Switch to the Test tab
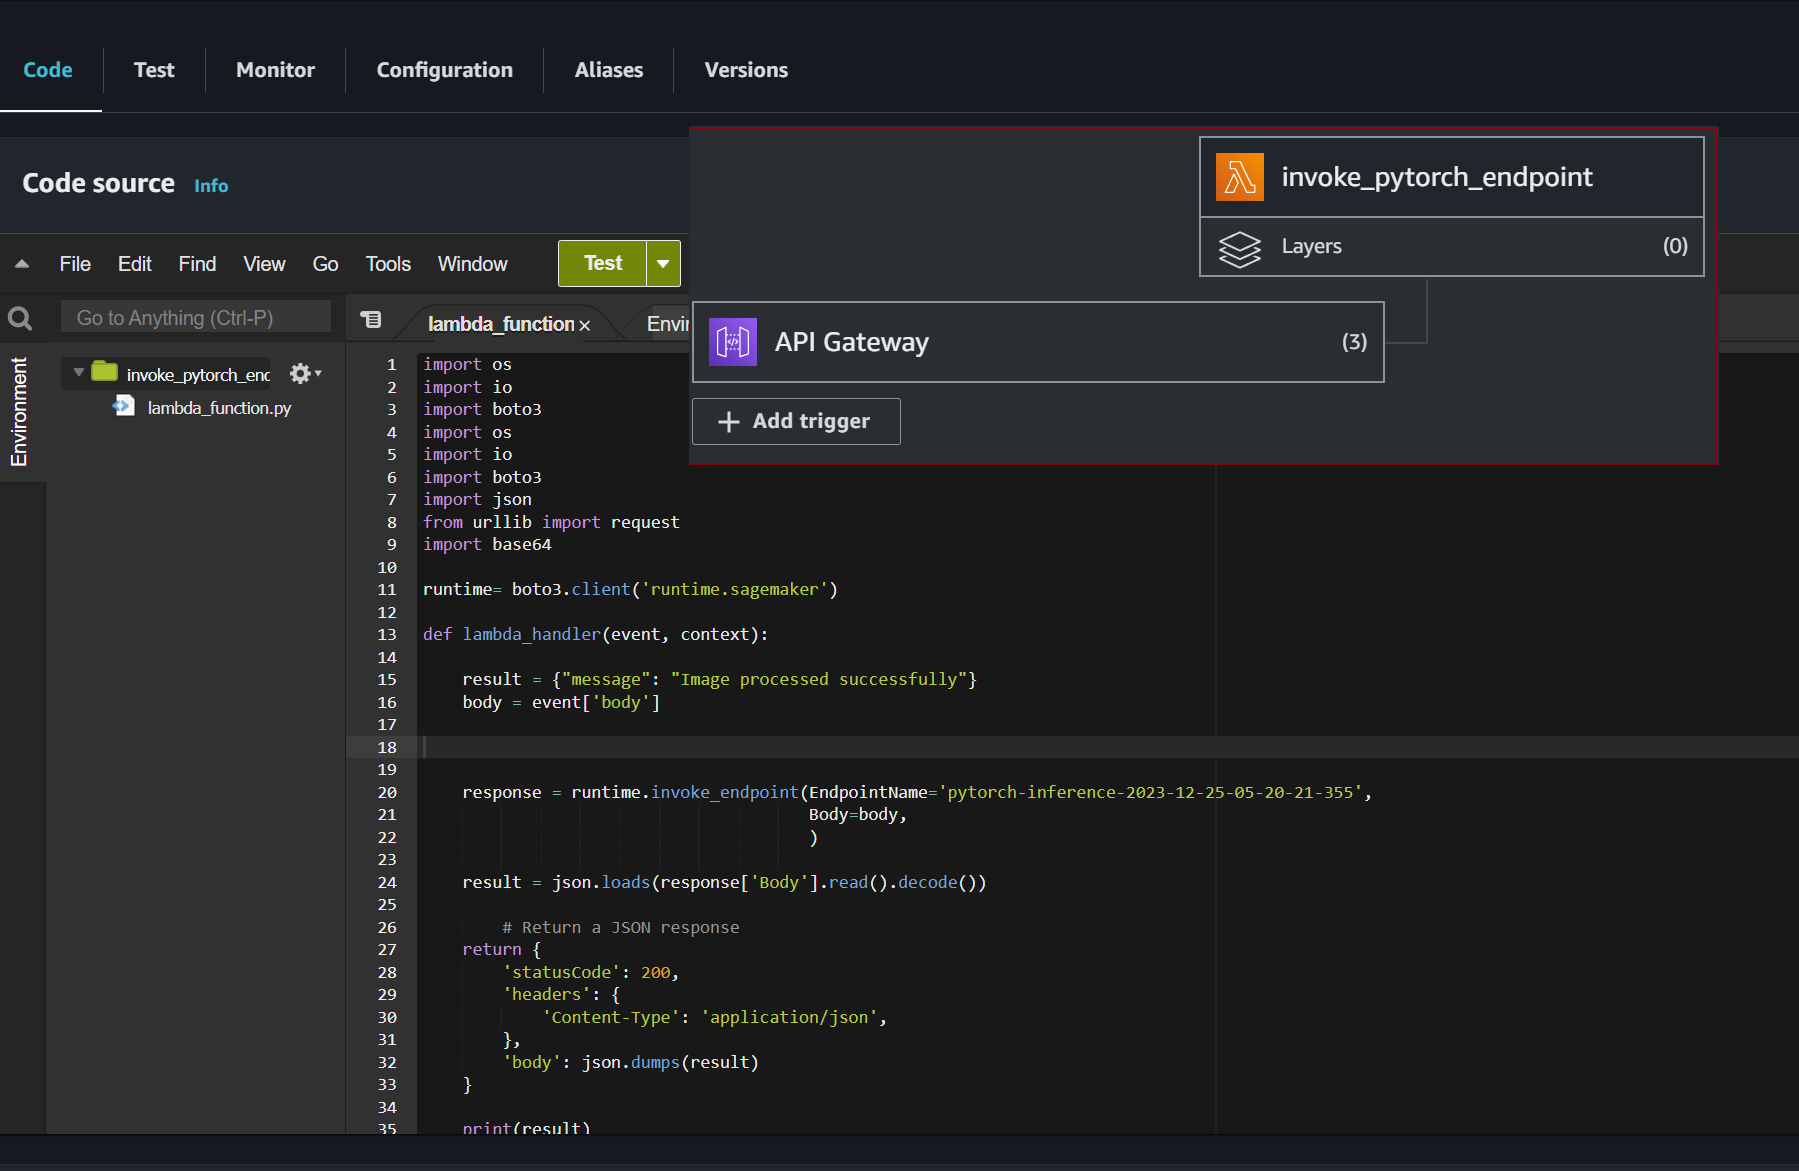The image size is (1799, 1171). pos(154,70)
